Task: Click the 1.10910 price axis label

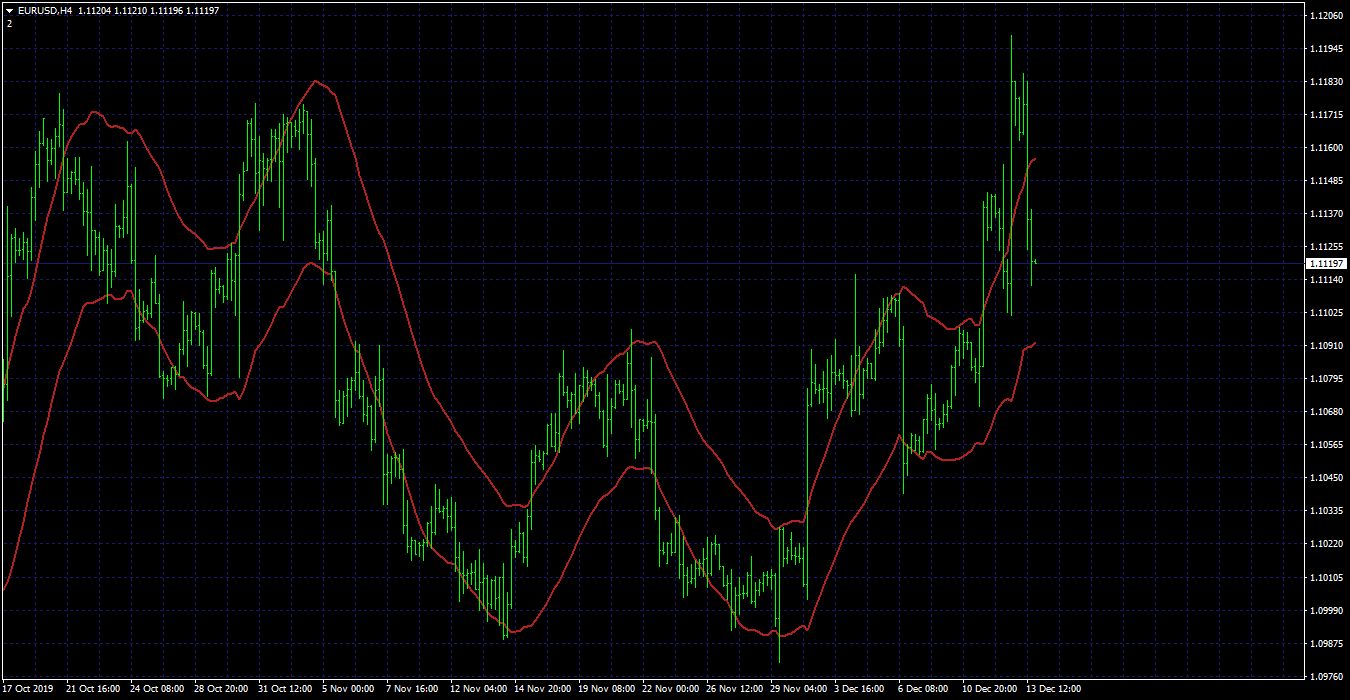Action: [x=1326, y=346]
